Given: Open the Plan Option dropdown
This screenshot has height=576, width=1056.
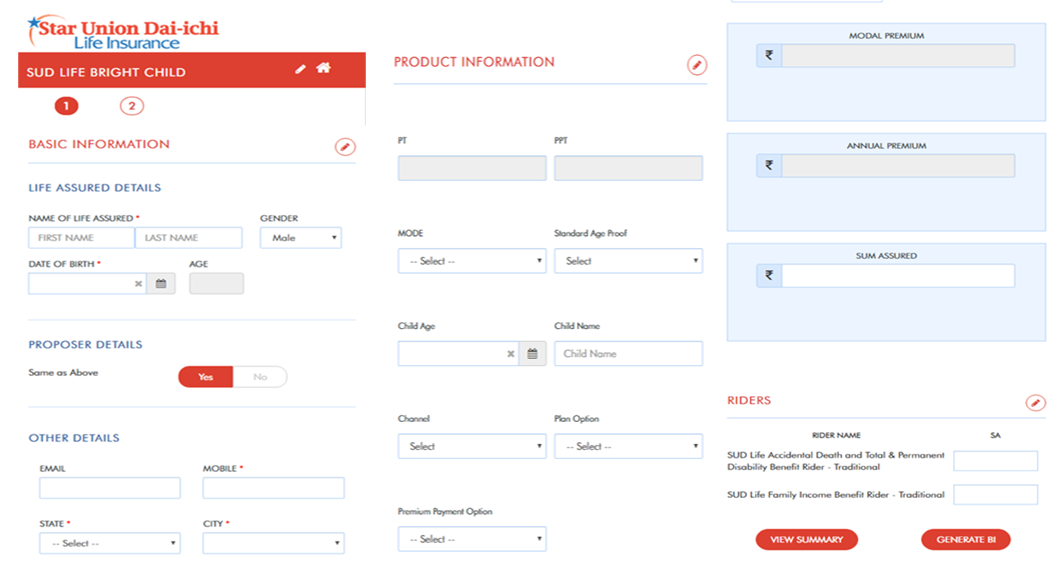Looking at the screenshot, I should (628, 446).
